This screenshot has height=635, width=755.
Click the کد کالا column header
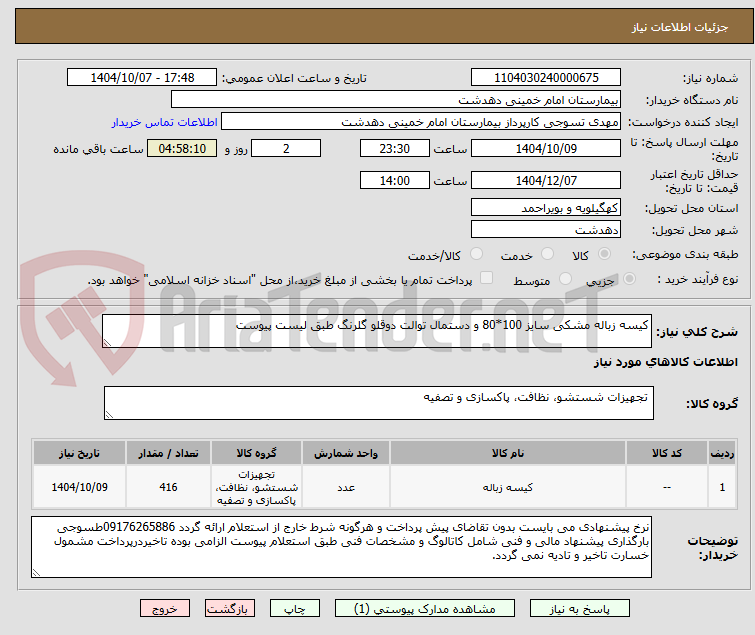667,453
